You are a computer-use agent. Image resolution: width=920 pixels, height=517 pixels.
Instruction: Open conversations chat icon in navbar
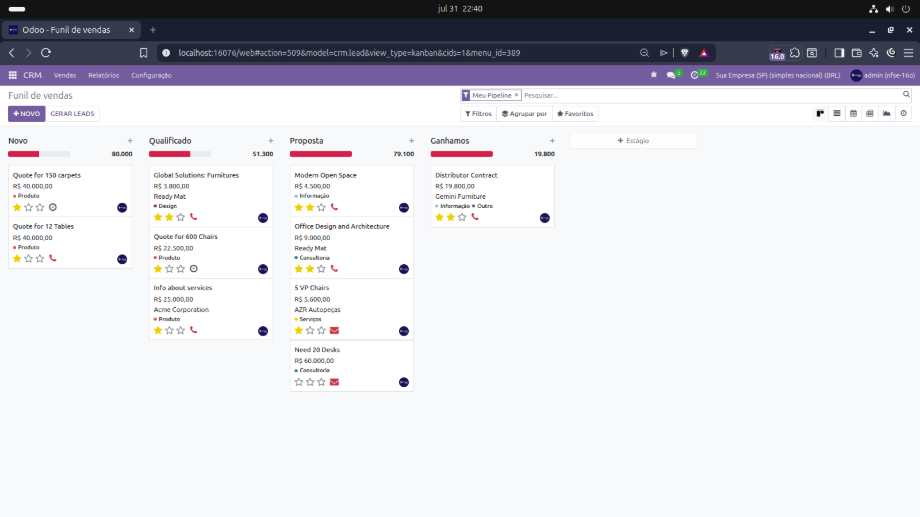point(671,75)
